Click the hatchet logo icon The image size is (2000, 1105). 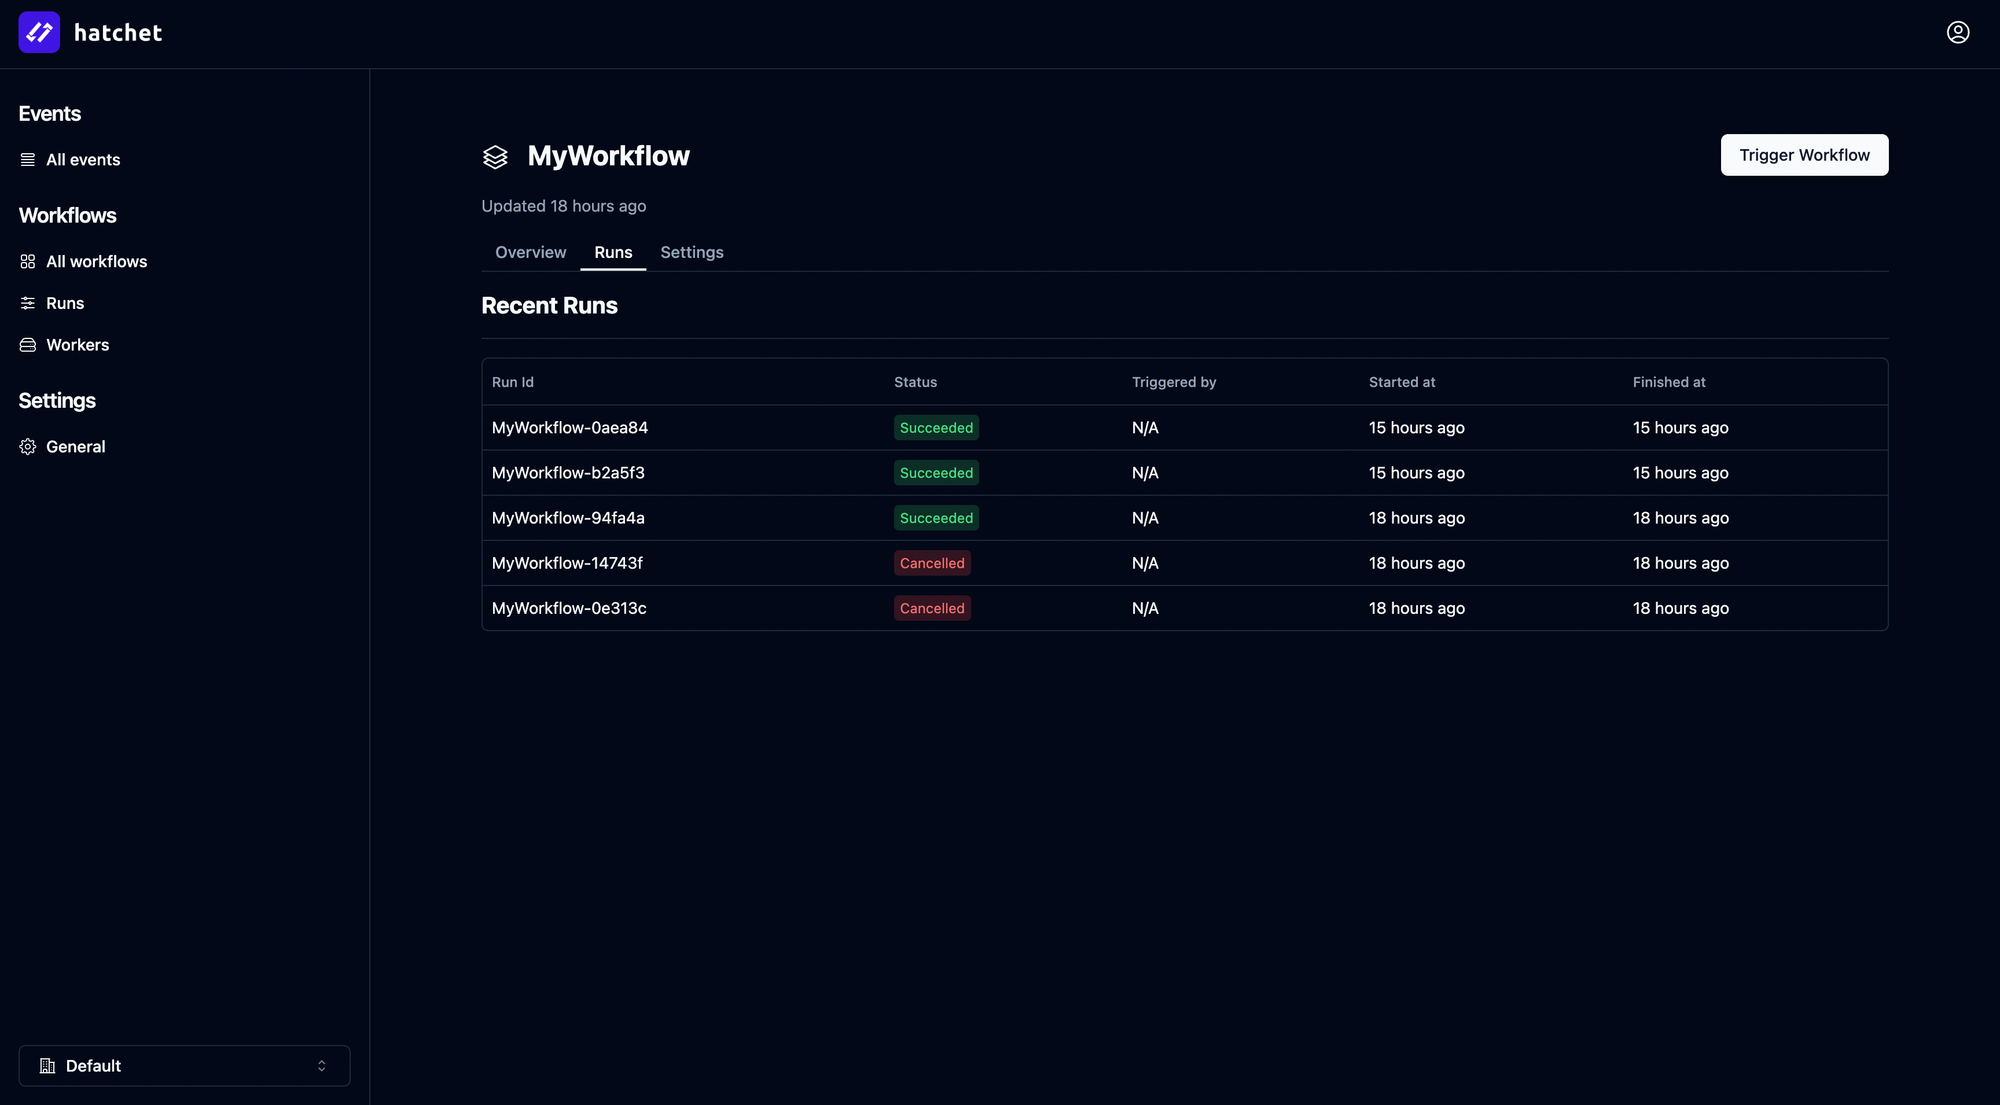click(x=38, y=32)
